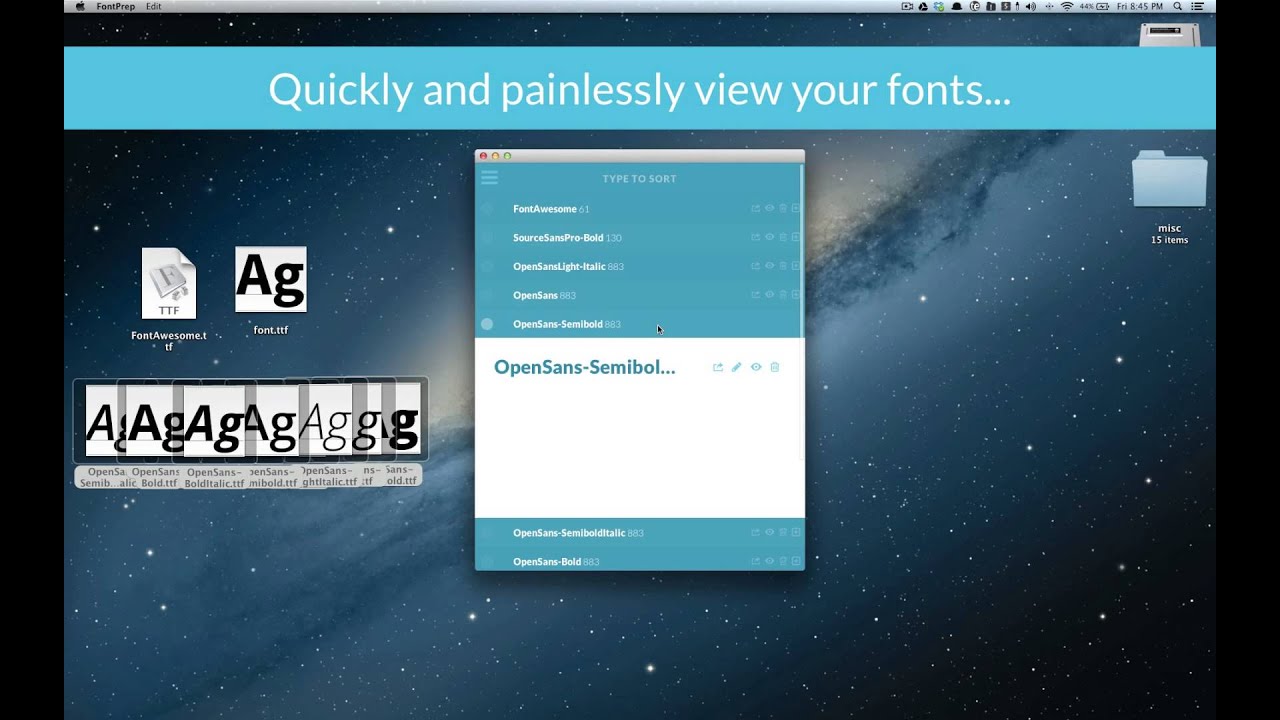This screenshot has height=720, width=1280.
Task: Expand the OpenSans-SemiboldItalic 883 row
Action: coord(638,532)
